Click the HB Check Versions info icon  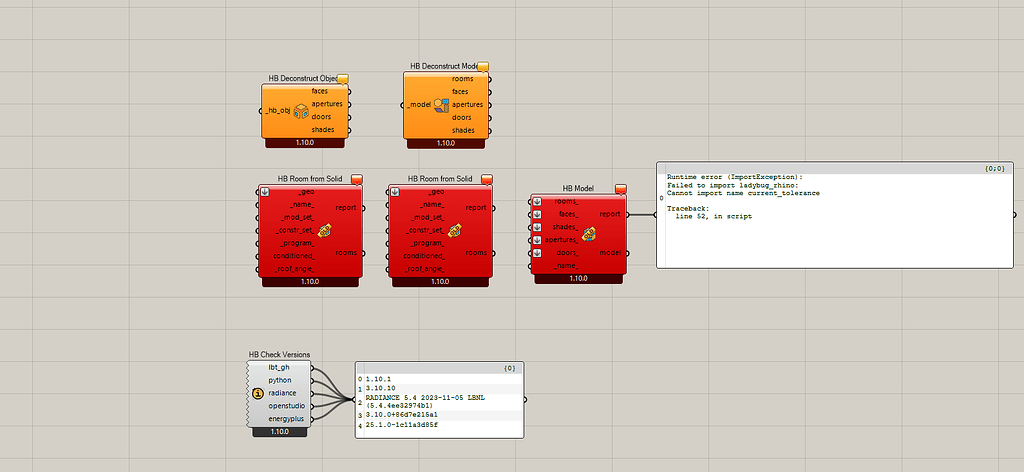(x=258, y=394)
